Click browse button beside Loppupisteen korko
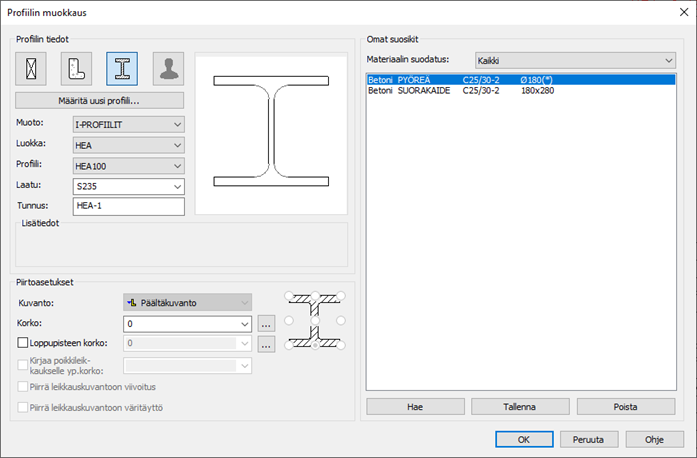 click(x=266, y=344)
